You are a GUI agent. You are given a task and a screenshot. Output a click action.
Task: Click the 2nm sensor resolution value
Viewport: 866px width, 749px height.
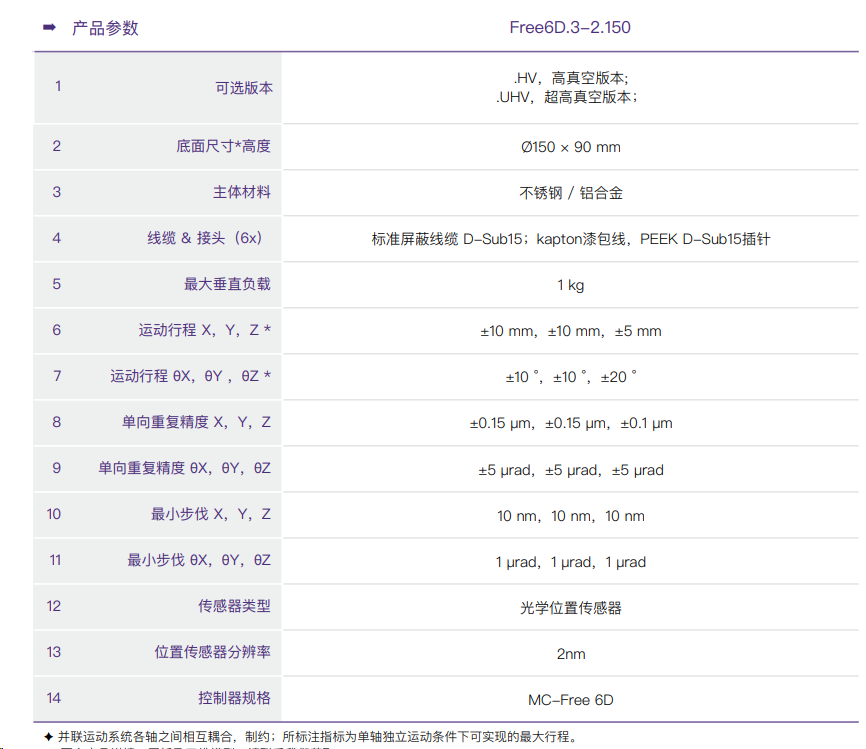tap(570, 654)
